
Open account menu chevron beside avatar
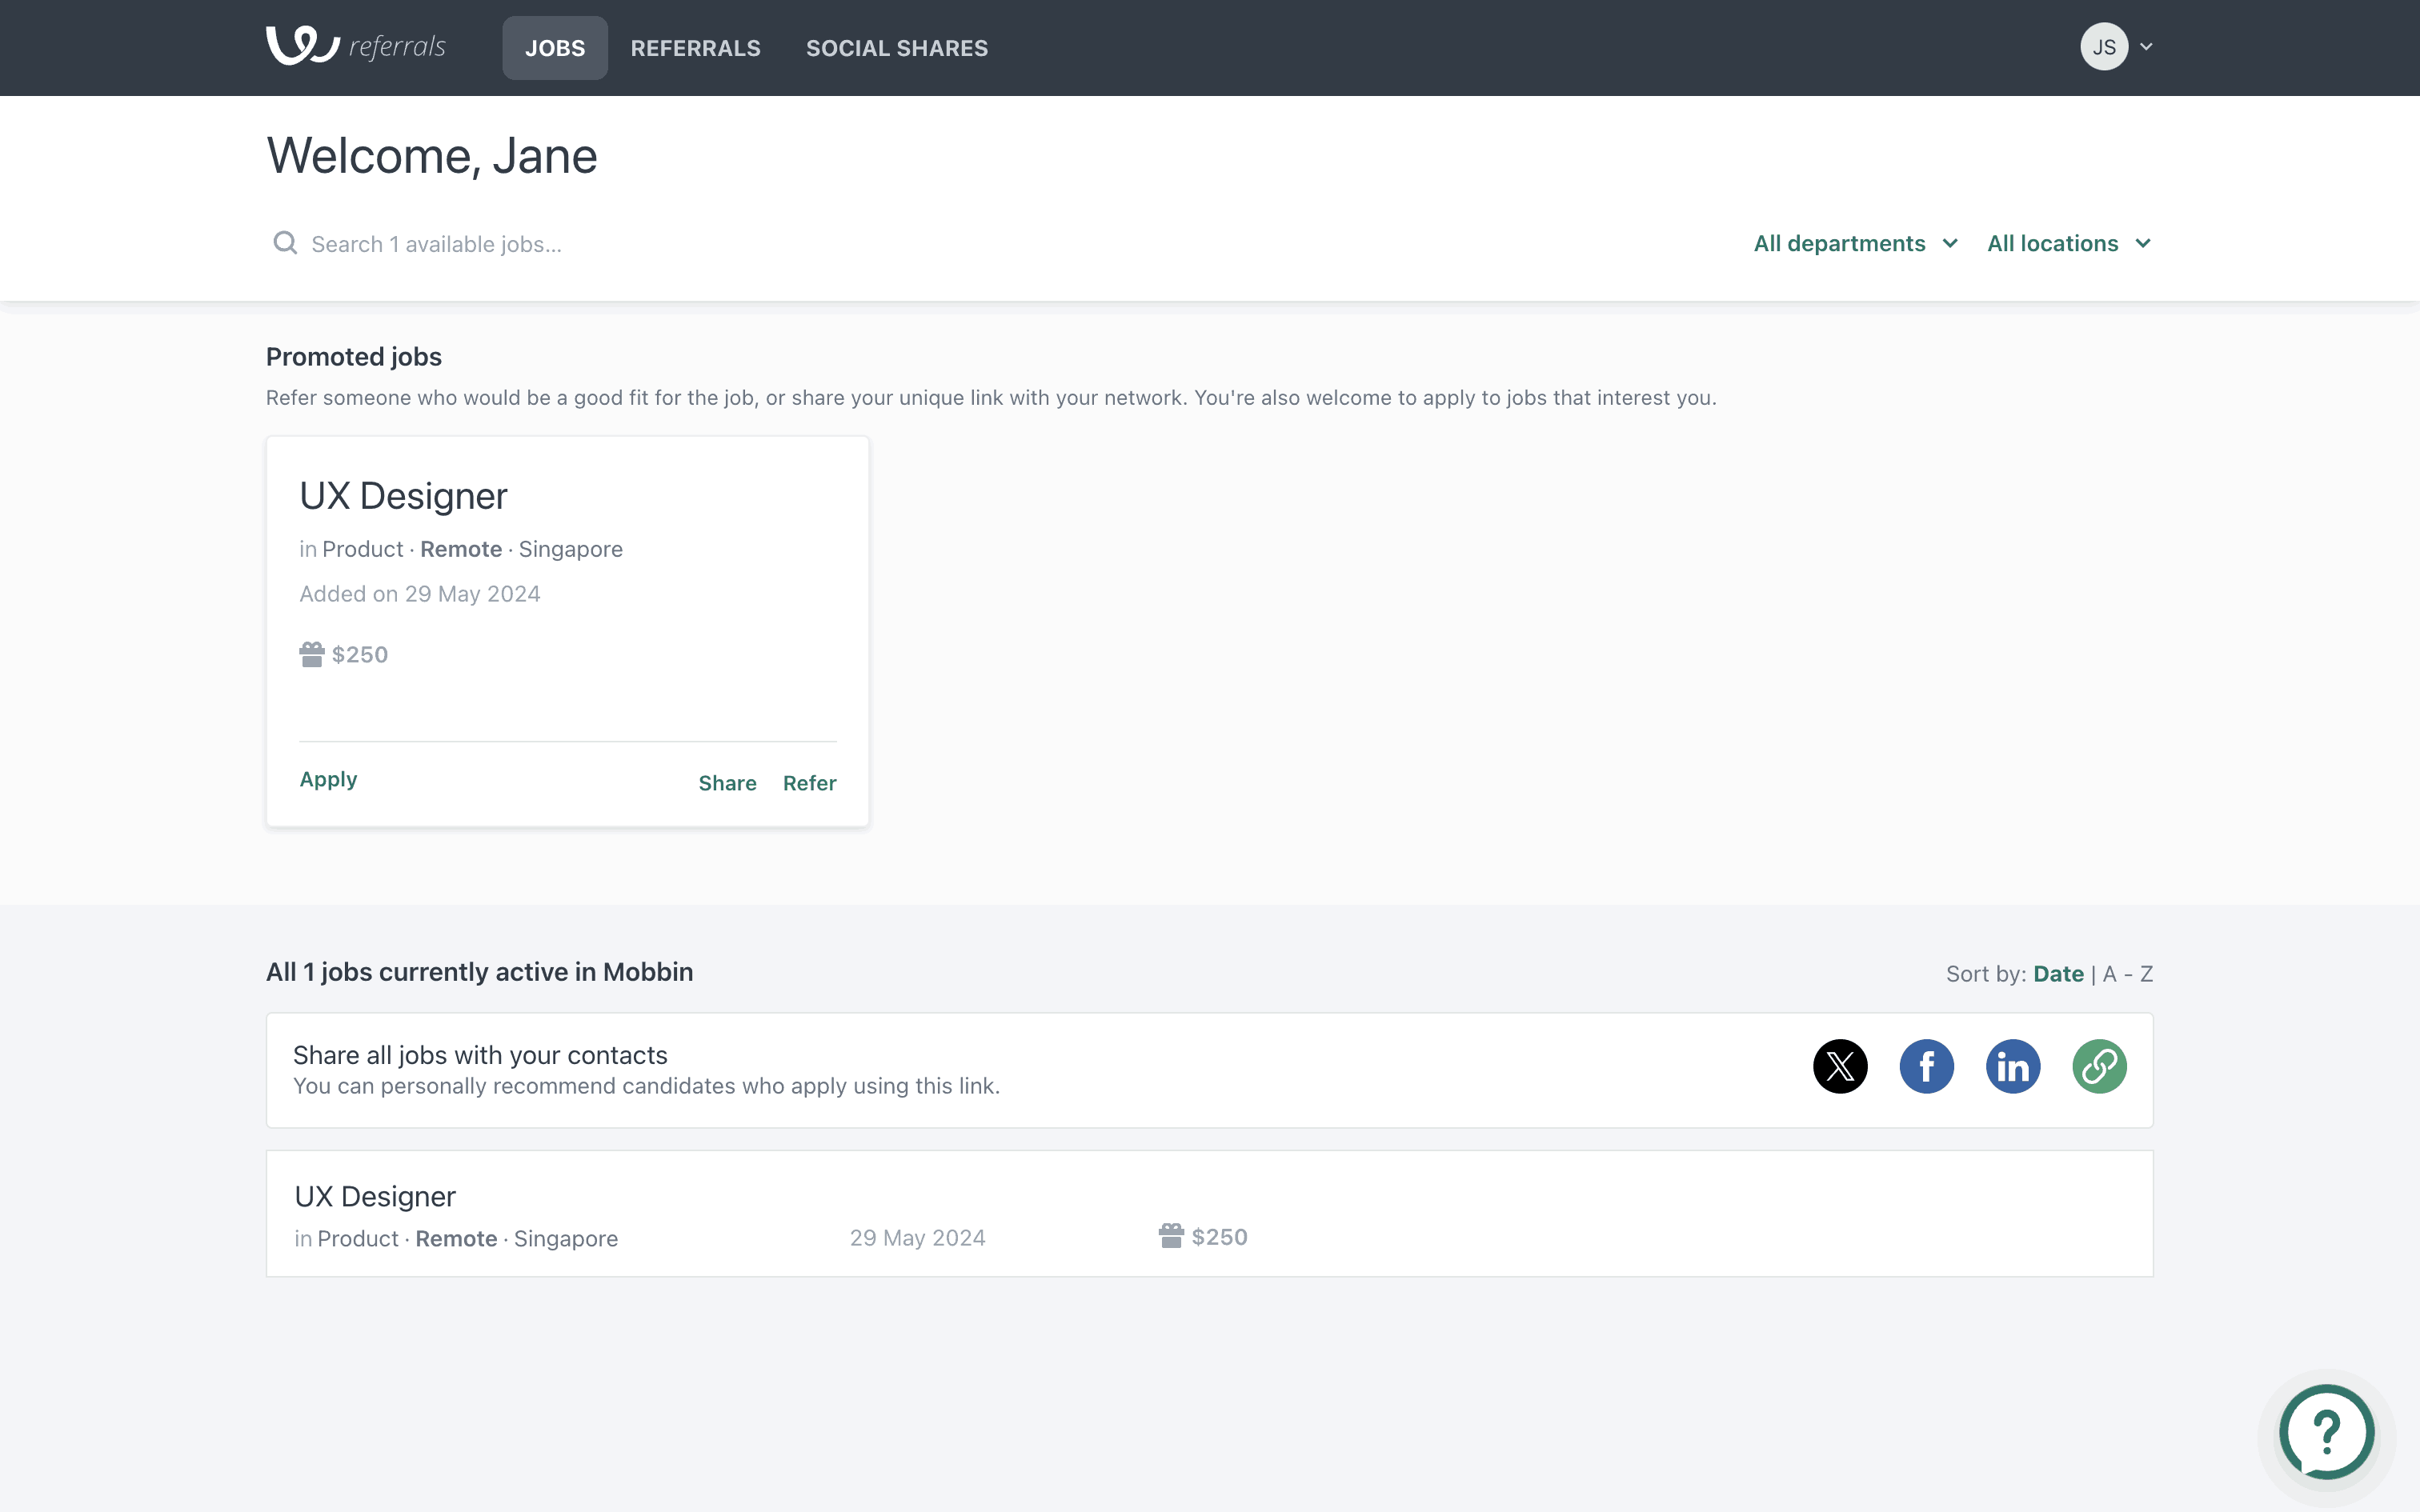point(2146,47)
